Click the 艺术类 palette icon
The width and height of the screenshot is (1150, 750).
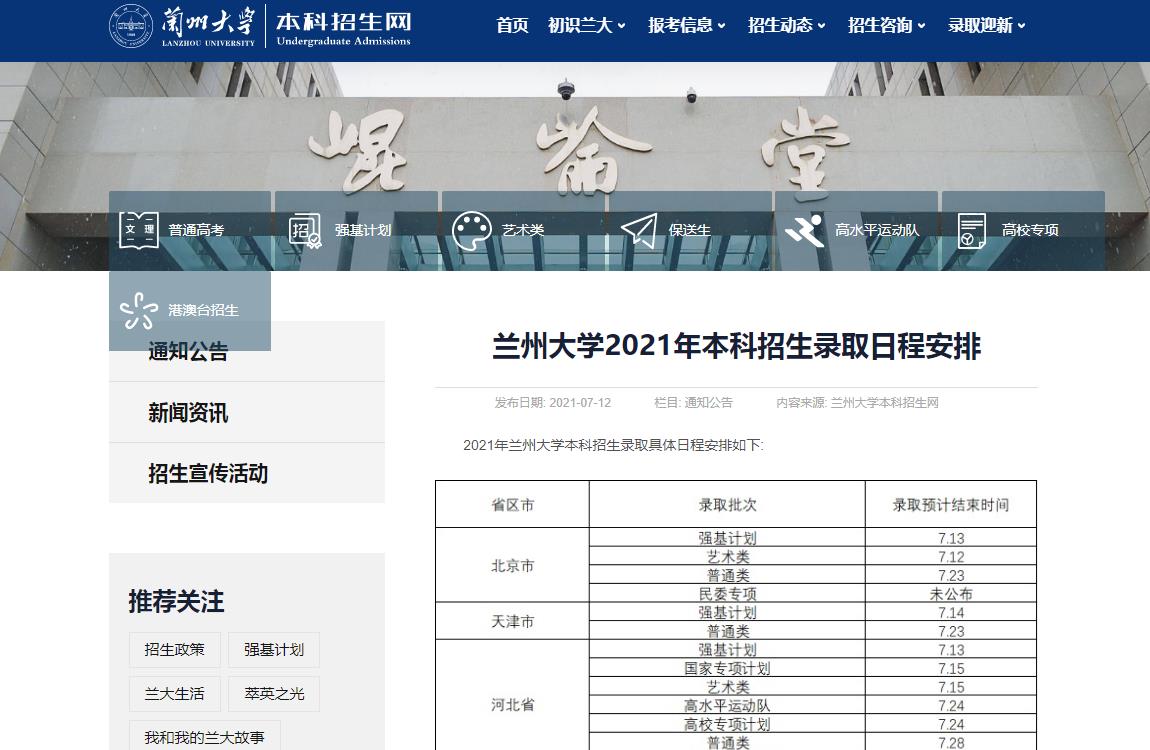[472, 230]
